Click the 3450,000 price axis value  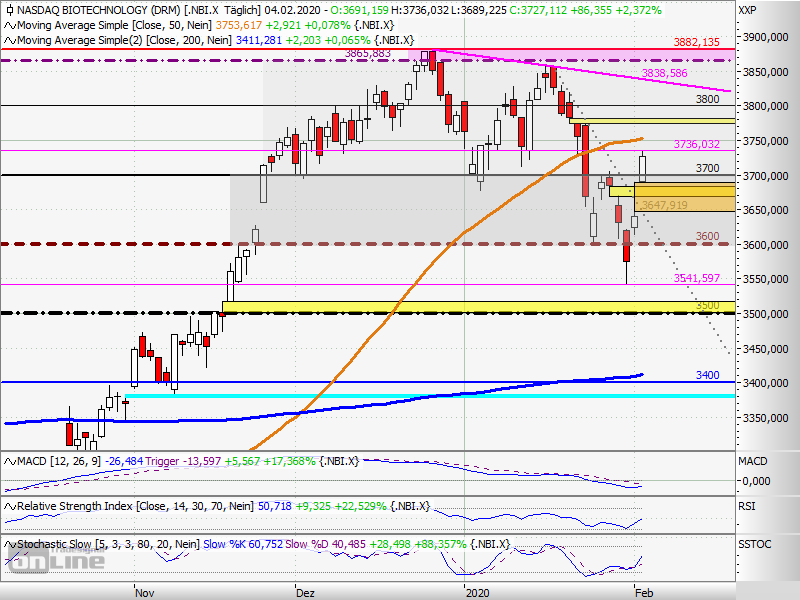[765, 349]
